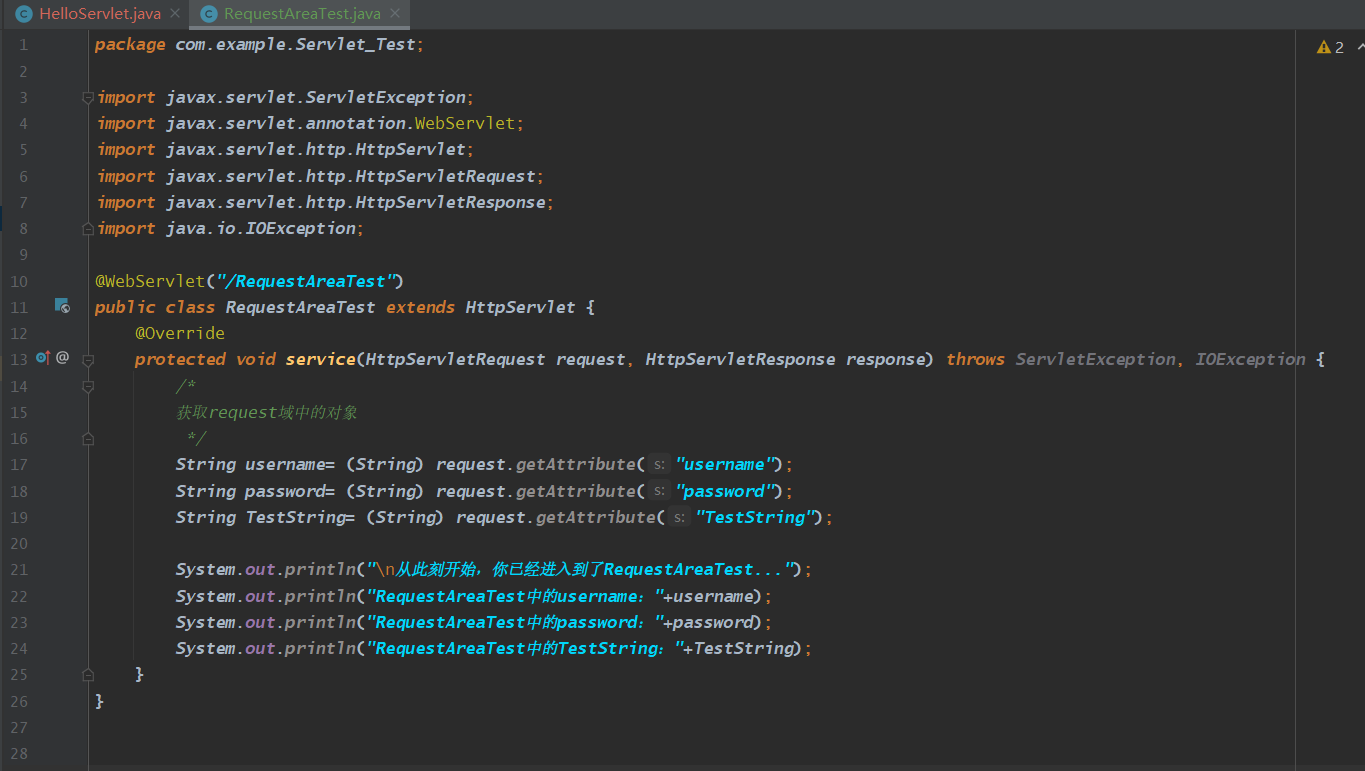Click the "username" string on line 17
This screenshot has width=1365, height=771.
[726, 464]
